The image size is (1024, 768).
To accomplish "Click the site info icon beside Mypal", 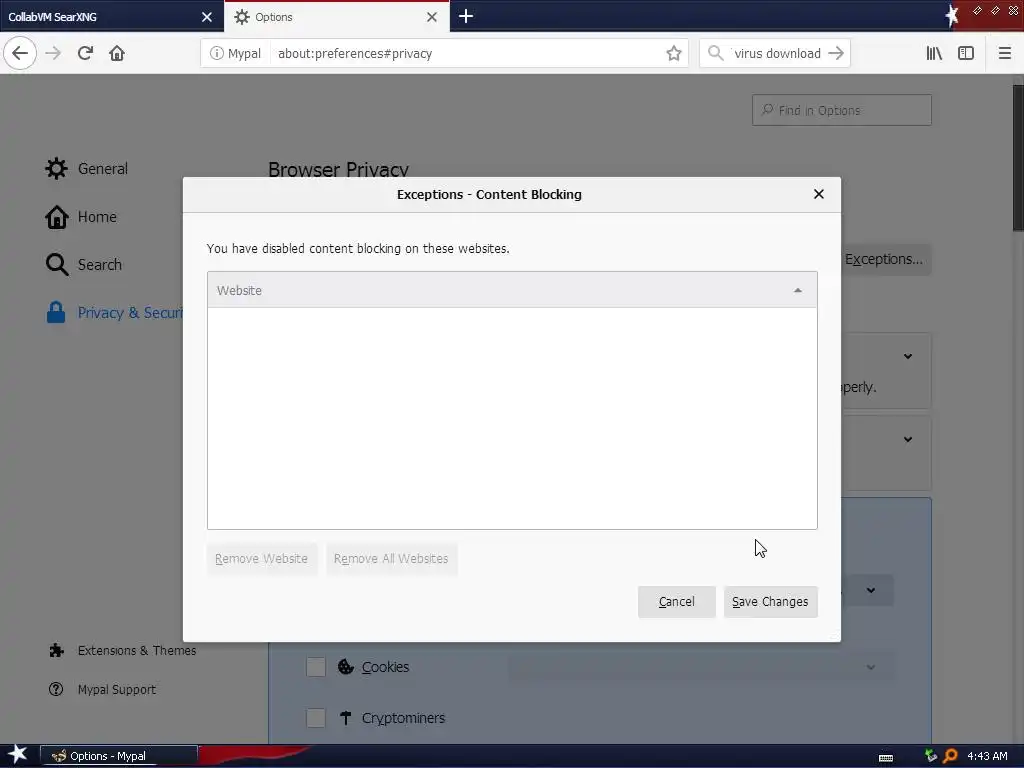I will click(x=216, y=54).
